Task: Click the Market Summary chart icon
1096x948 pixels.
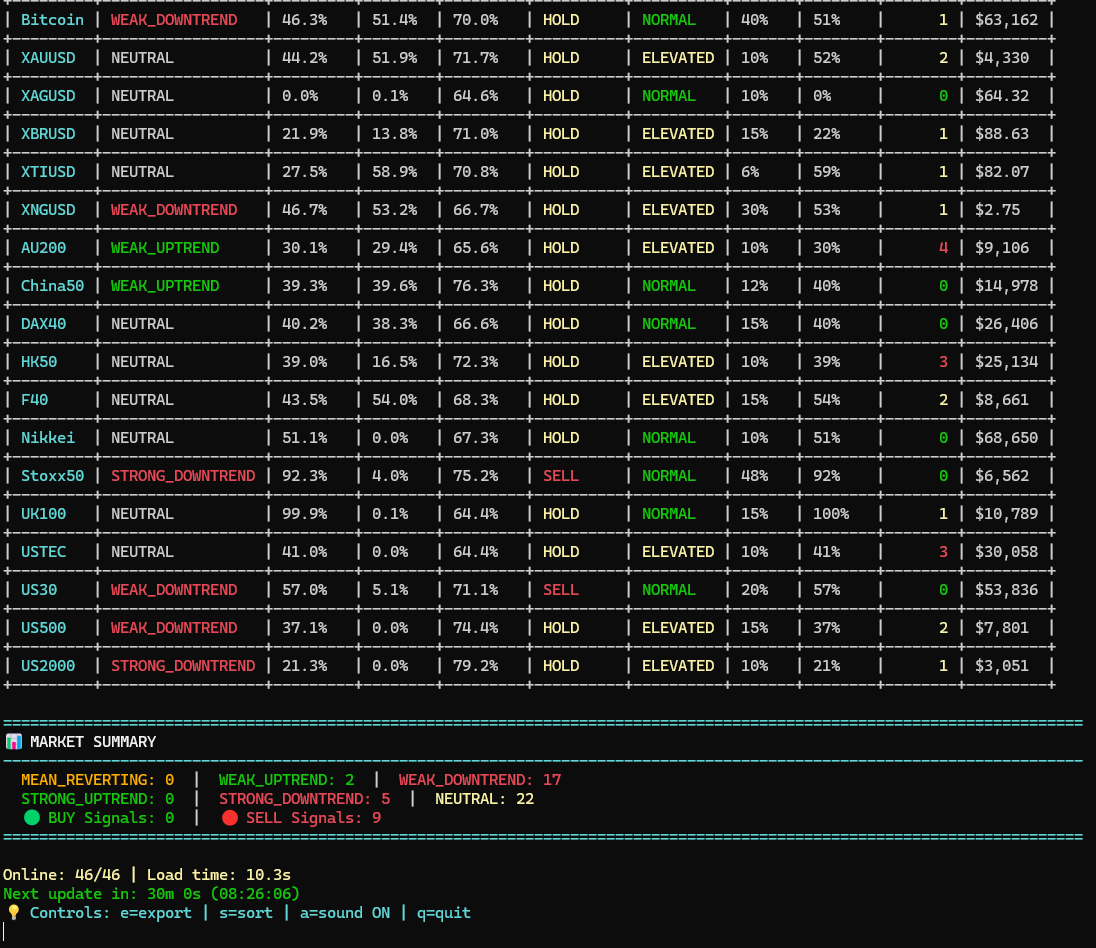Action: [x=13, y=742]
